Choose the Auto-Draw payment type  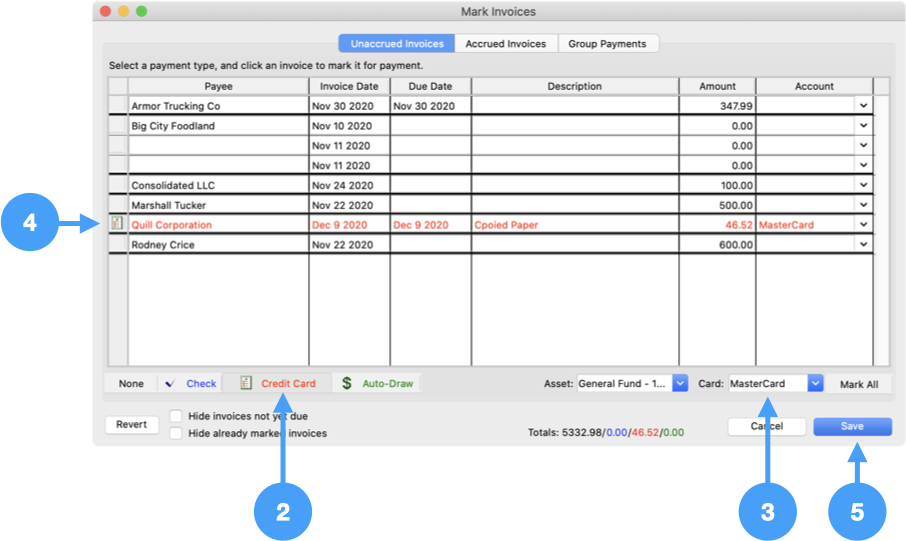point(377,384)
